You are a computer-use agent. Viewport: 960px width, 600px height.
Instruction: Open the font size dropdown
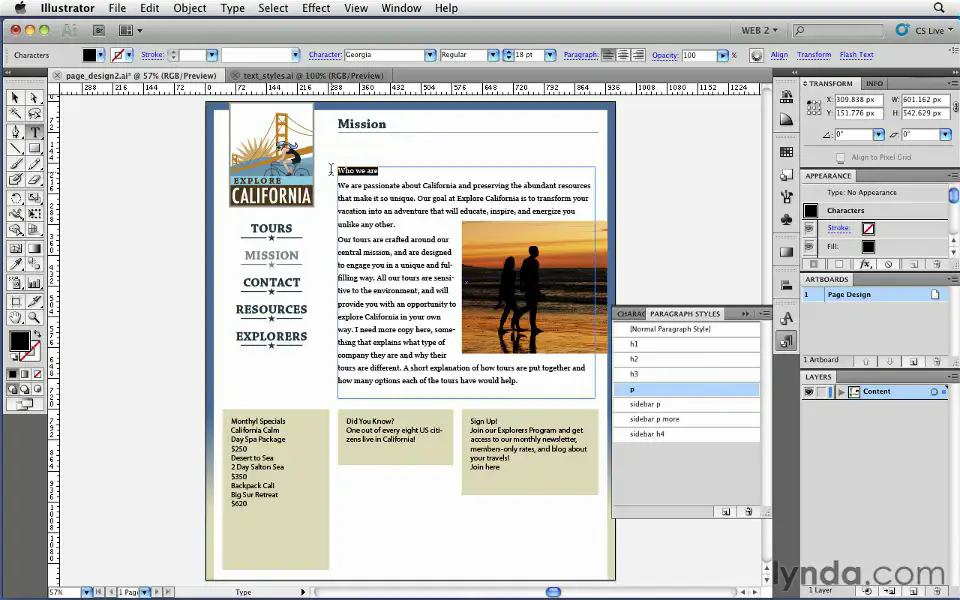pos(550,55)
